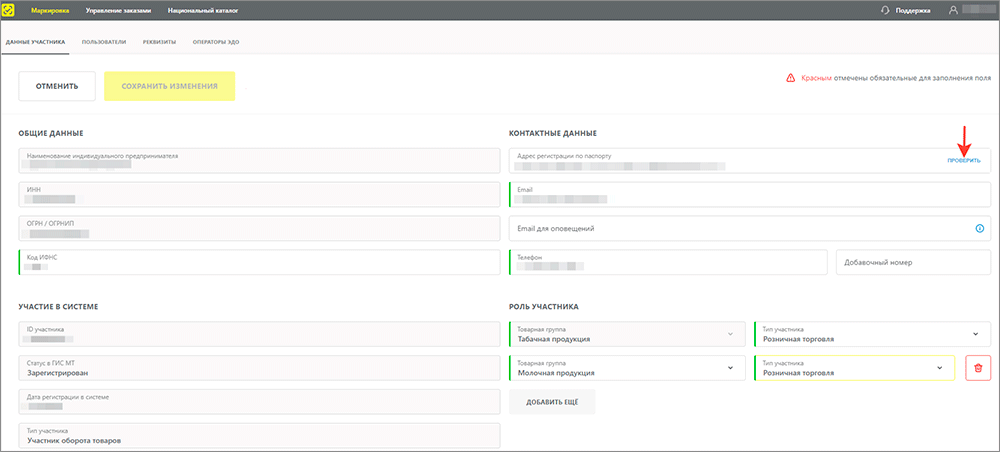Click the yellow Честный знак logo icon
Screen dimensions: 1000x452
click(x=8, y=10)
